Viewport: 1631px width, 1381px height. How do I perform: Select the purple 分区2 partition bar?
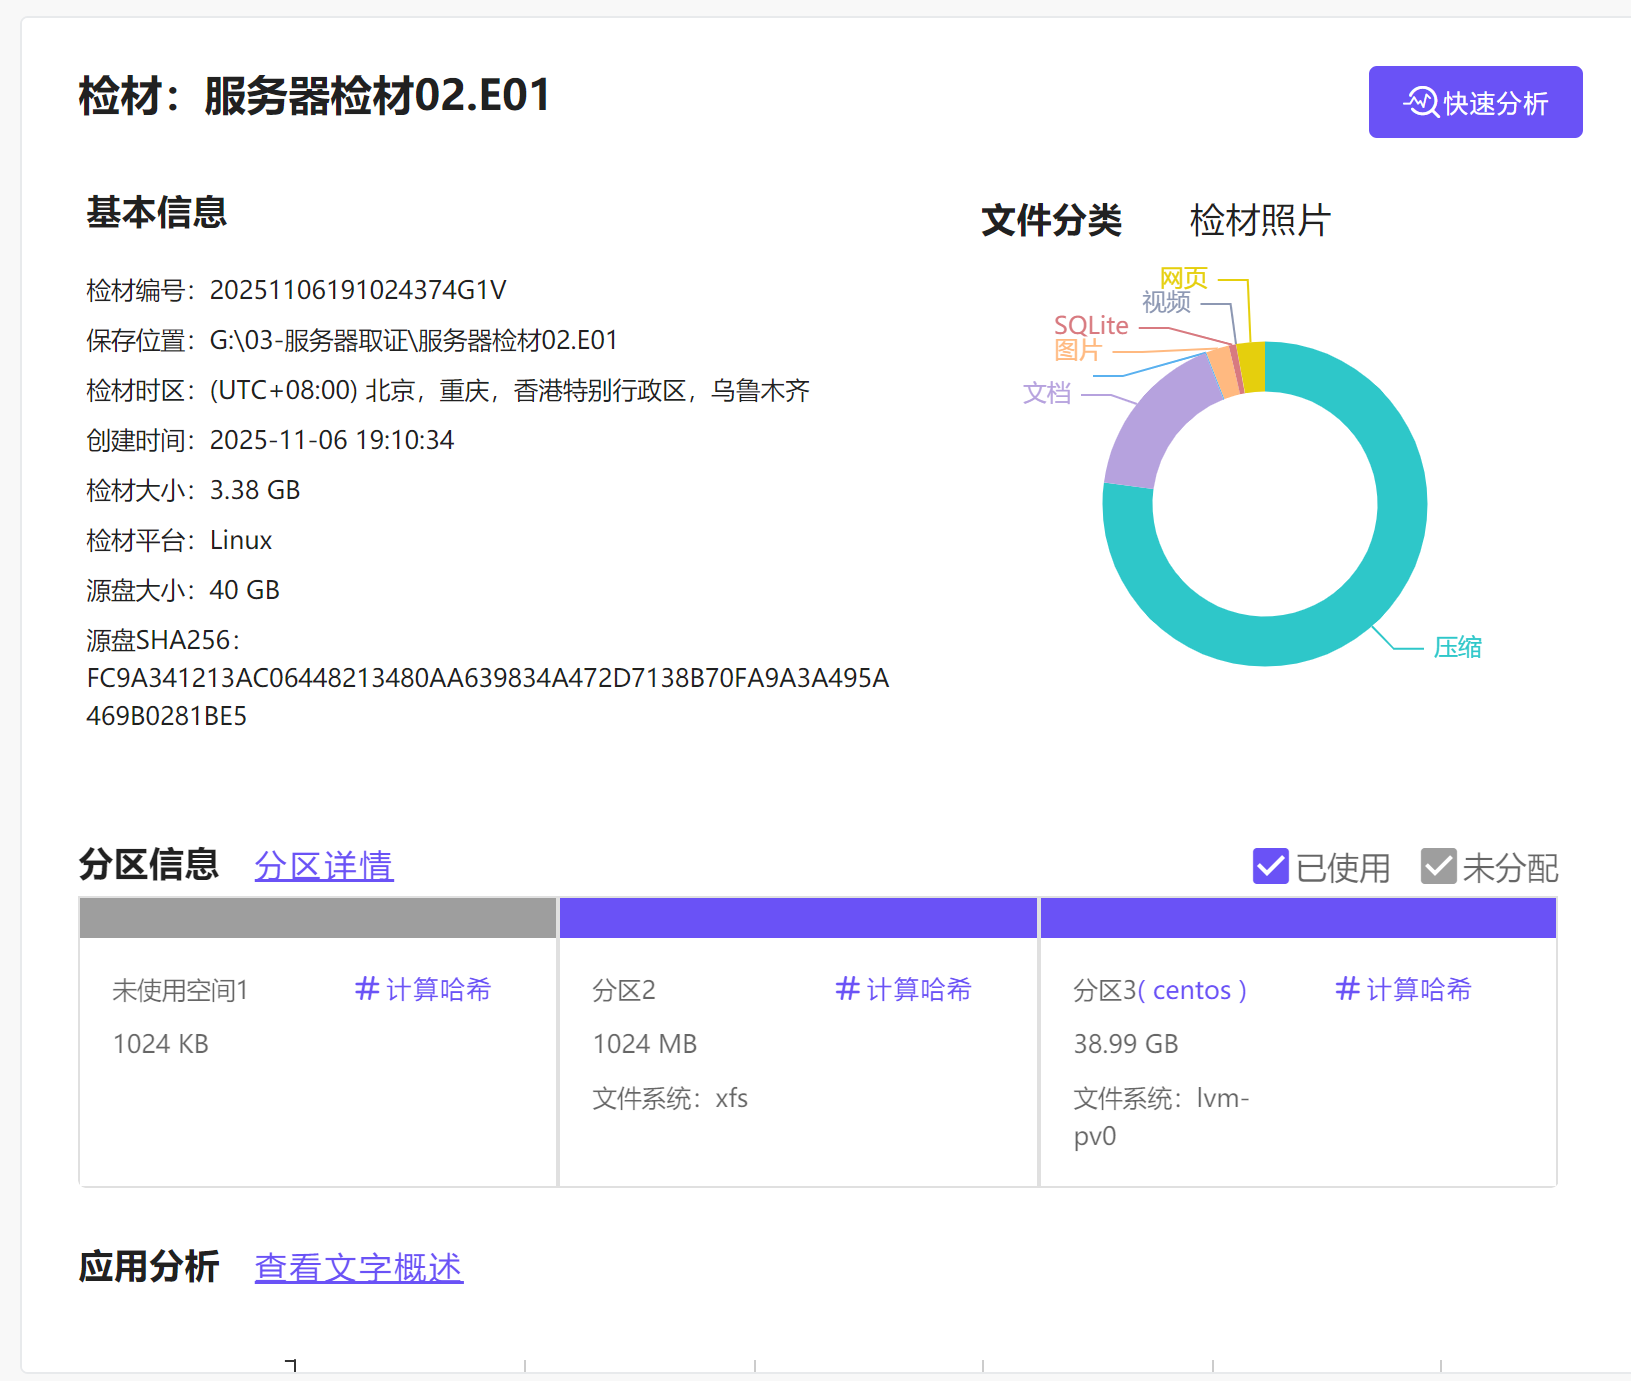(x=798, y=918)
